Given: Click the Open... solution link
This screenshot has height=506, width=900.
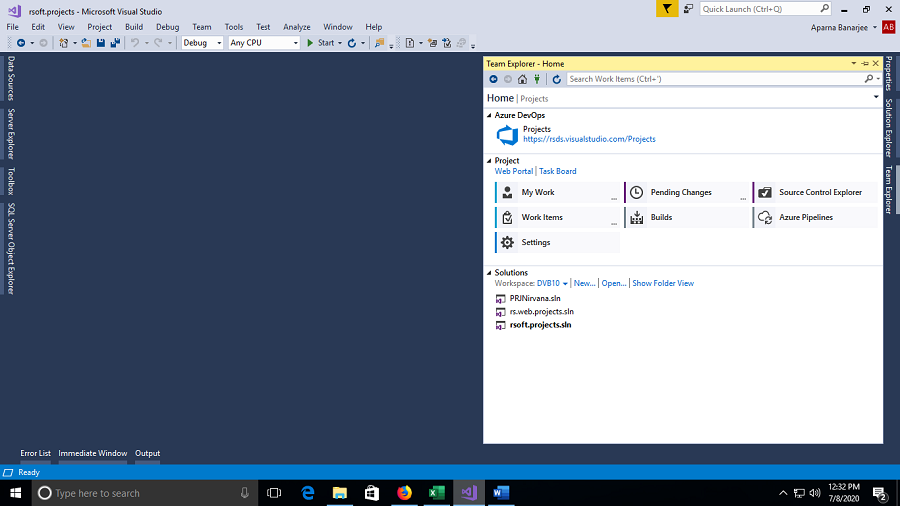Looking at the screenshot, I should (x=614, y=283).
